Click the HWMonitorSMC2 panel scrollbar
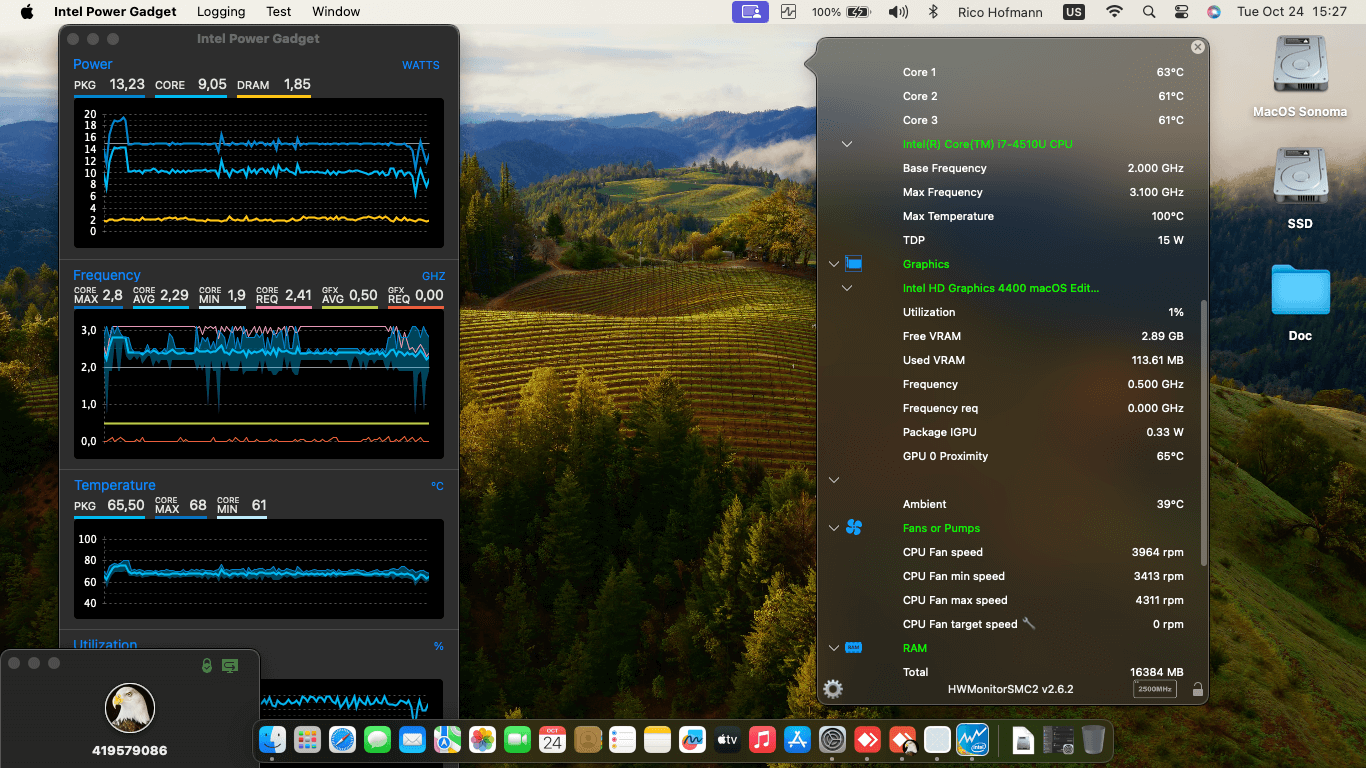The image size is (1366, 768). coord(1203,430)
